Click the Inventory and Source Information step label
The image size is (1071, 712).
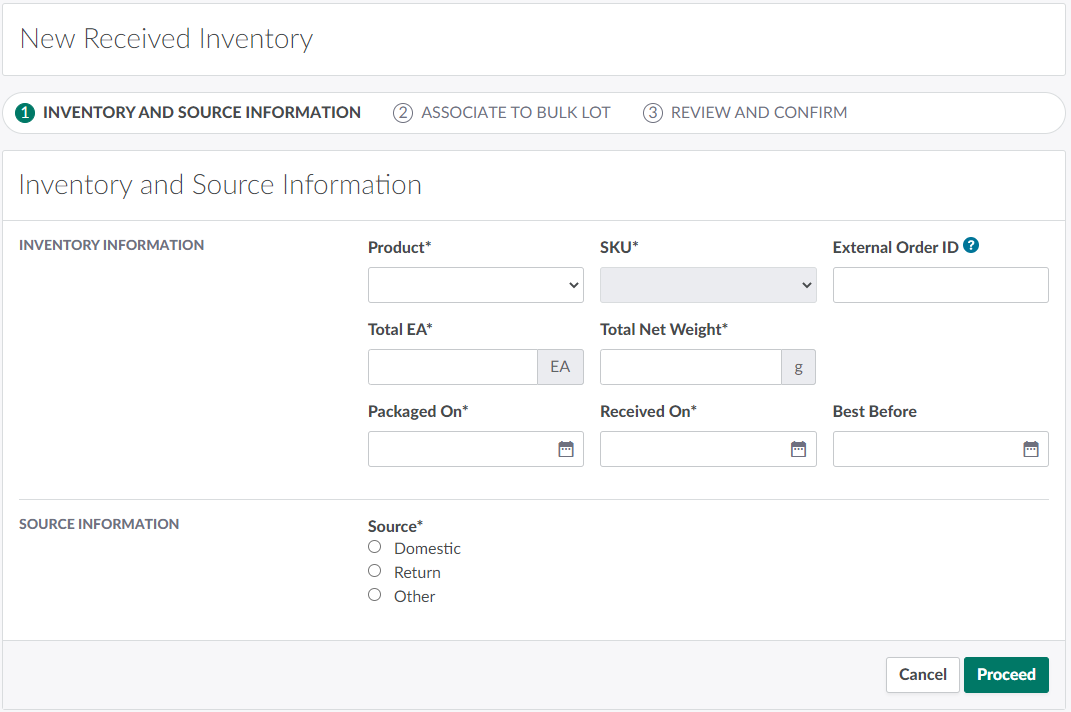click(201, 113)
